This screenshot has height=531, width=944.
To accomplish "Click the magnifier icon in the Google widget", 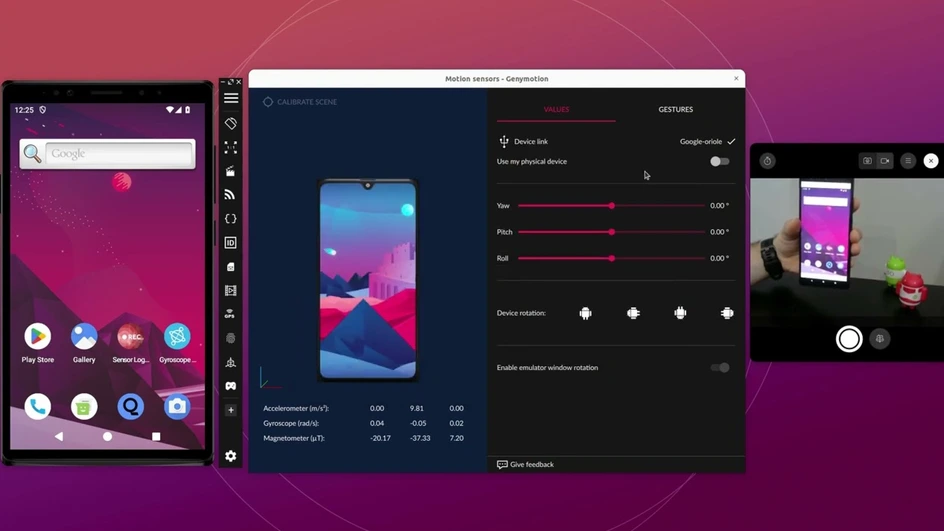I will point(33,154).
